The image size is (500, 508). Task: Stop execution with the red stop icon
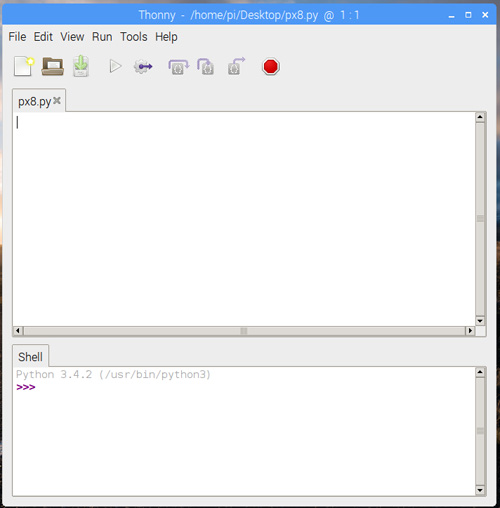[x=270, y=67]
